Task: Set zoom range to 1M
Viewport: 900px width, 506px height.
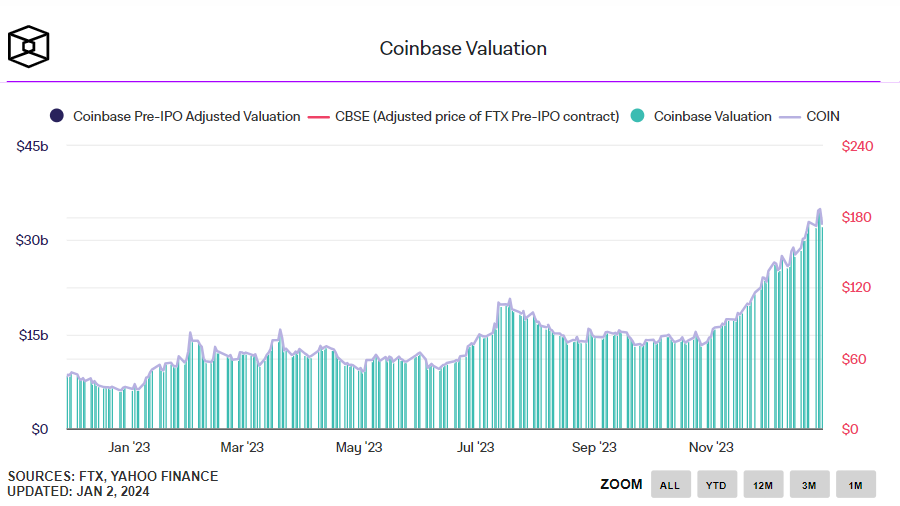Action: pyautogui.click(x=856, y=484)
